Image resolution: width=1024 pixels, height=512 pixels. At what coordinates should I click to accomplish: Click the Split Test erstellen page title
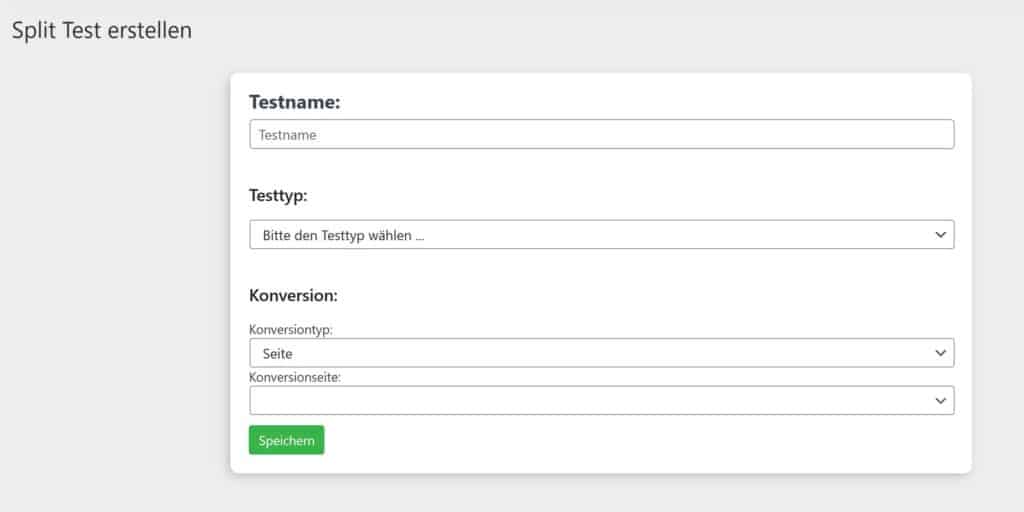coord(102,31)
